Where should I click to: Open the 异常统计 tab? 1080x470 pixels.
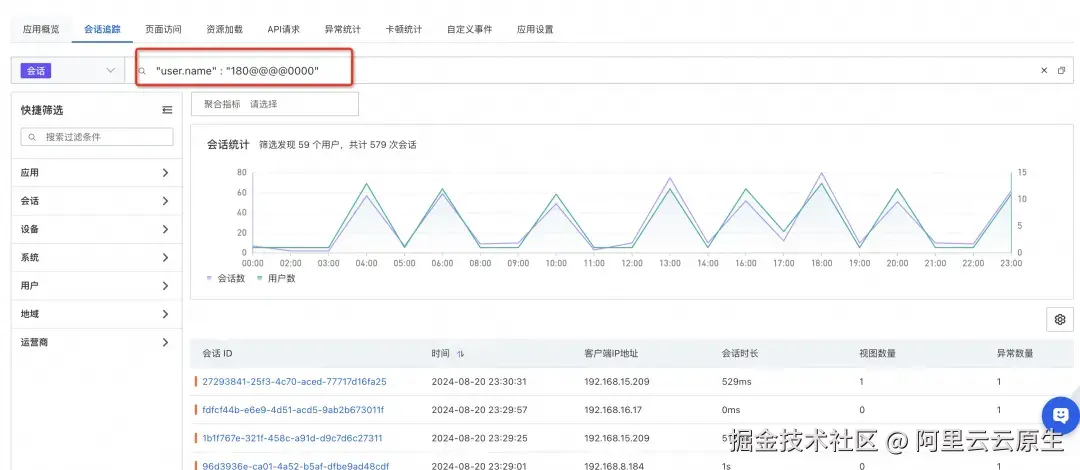pos(343,30)
